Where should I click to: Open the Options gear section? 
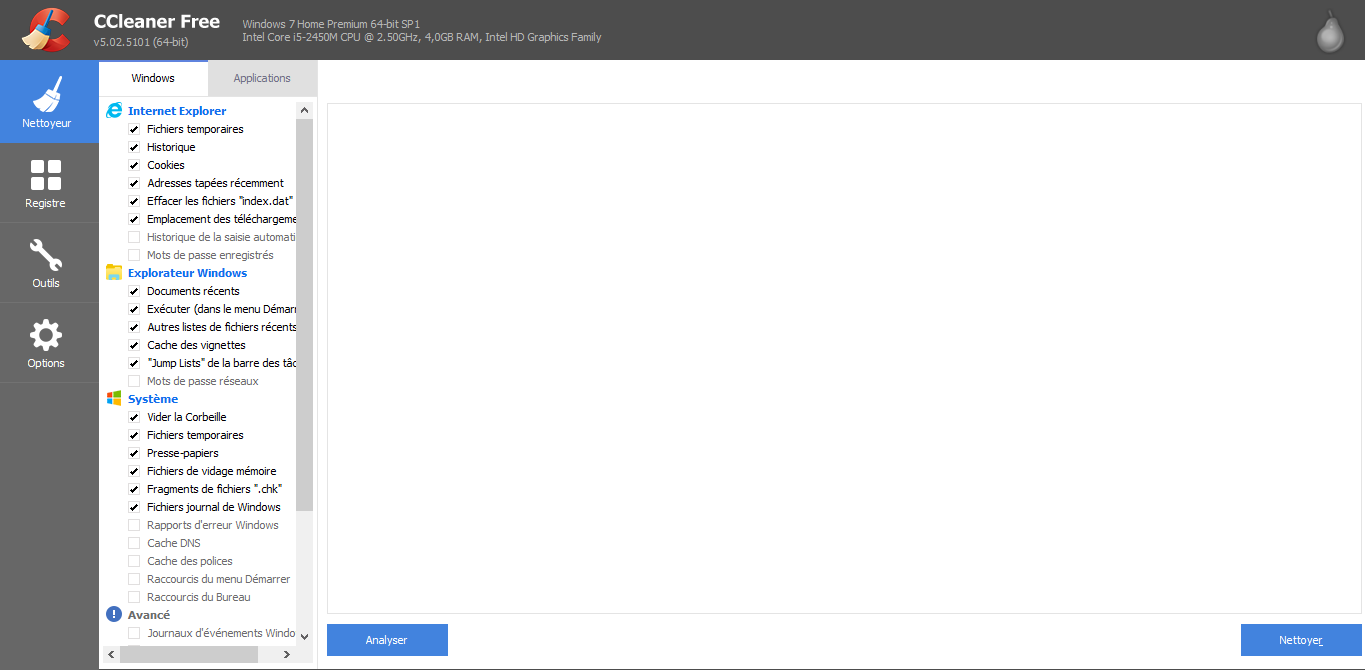point(49,343)
